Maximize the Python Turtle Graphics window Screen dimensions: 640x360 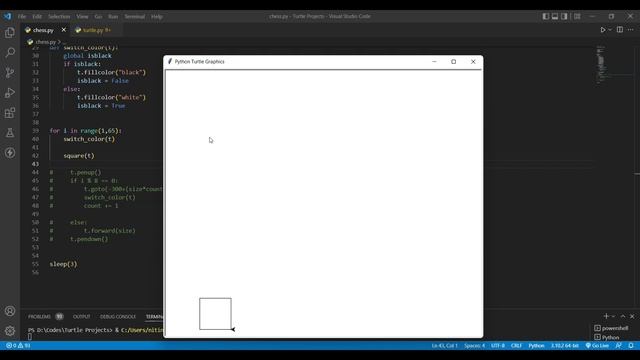[453, 62]
